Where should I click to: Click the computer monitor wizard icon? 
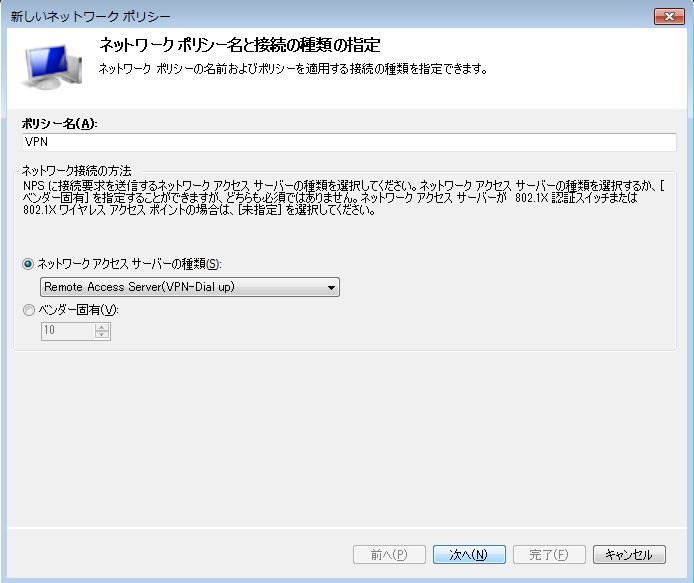pyautogui.click(x=51, y=66)
